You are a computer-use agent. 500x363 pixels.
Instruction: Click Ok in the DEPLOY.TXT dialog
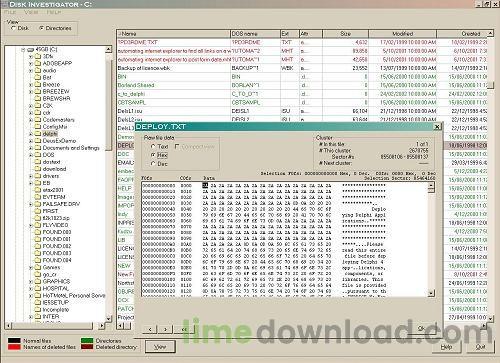point(421,329)
